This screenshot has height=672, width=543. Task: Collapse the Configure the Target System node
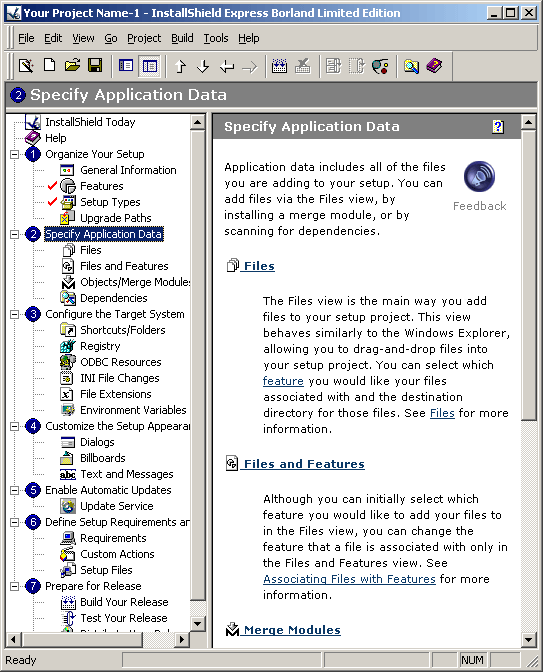15,314
